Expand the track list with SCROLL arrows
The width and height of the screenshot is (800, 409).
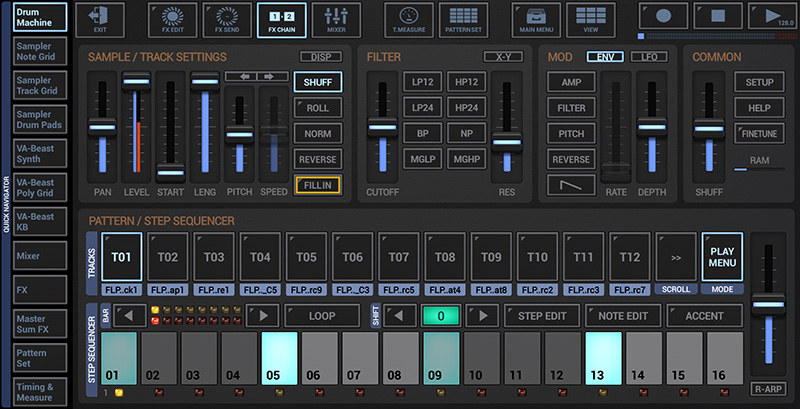676,258
